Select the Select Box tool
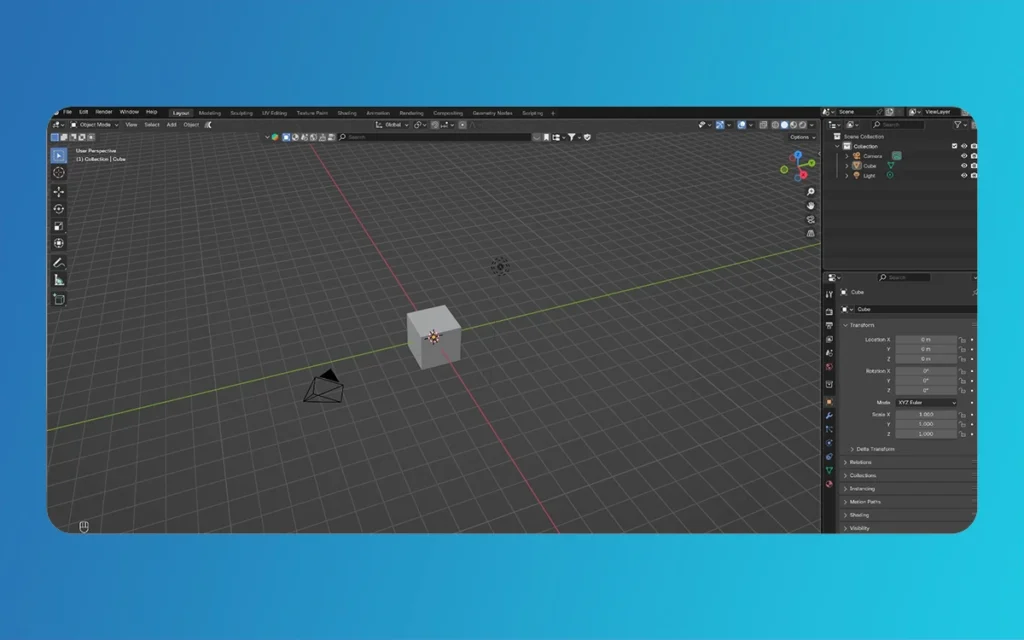Image resolution: width=1024 pixels, height=640 pixels. 59,155
